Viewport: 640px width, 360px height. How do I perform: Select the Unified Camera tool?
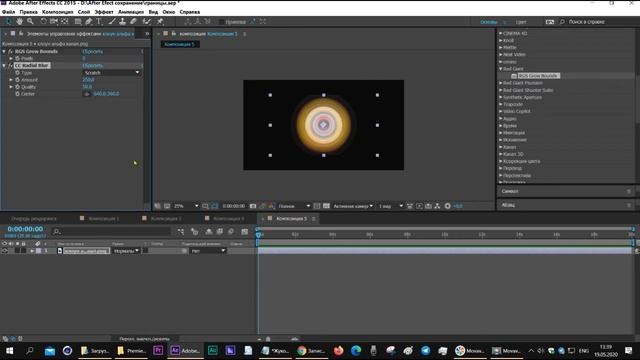[54, 21]
